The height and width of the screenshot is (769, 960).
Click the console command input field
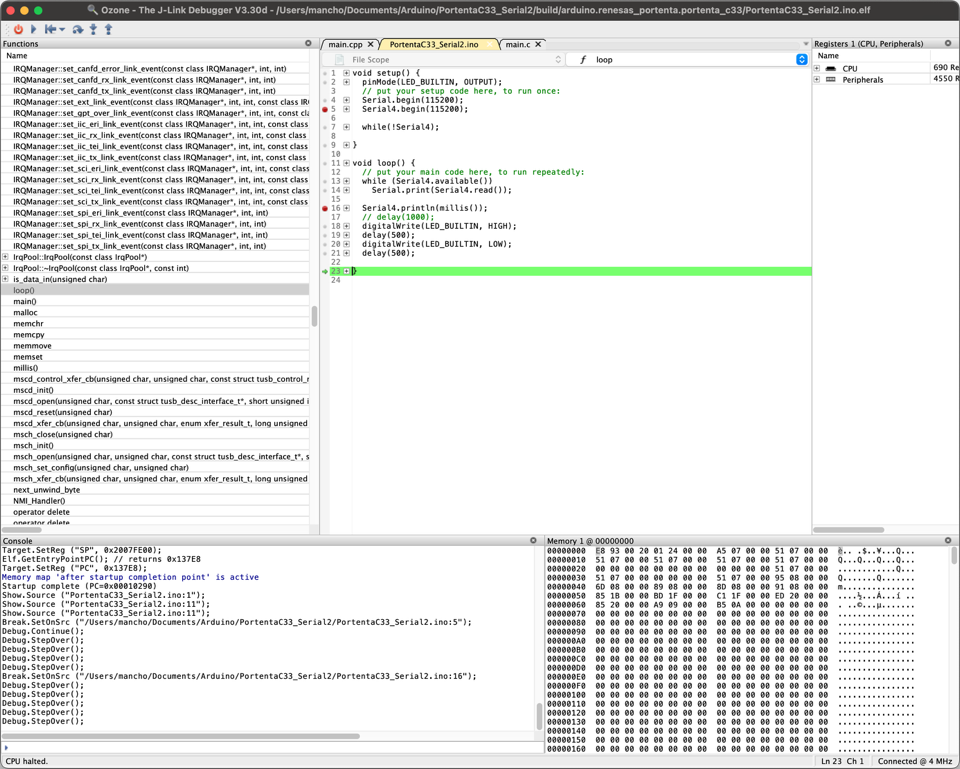click(270, 747)
